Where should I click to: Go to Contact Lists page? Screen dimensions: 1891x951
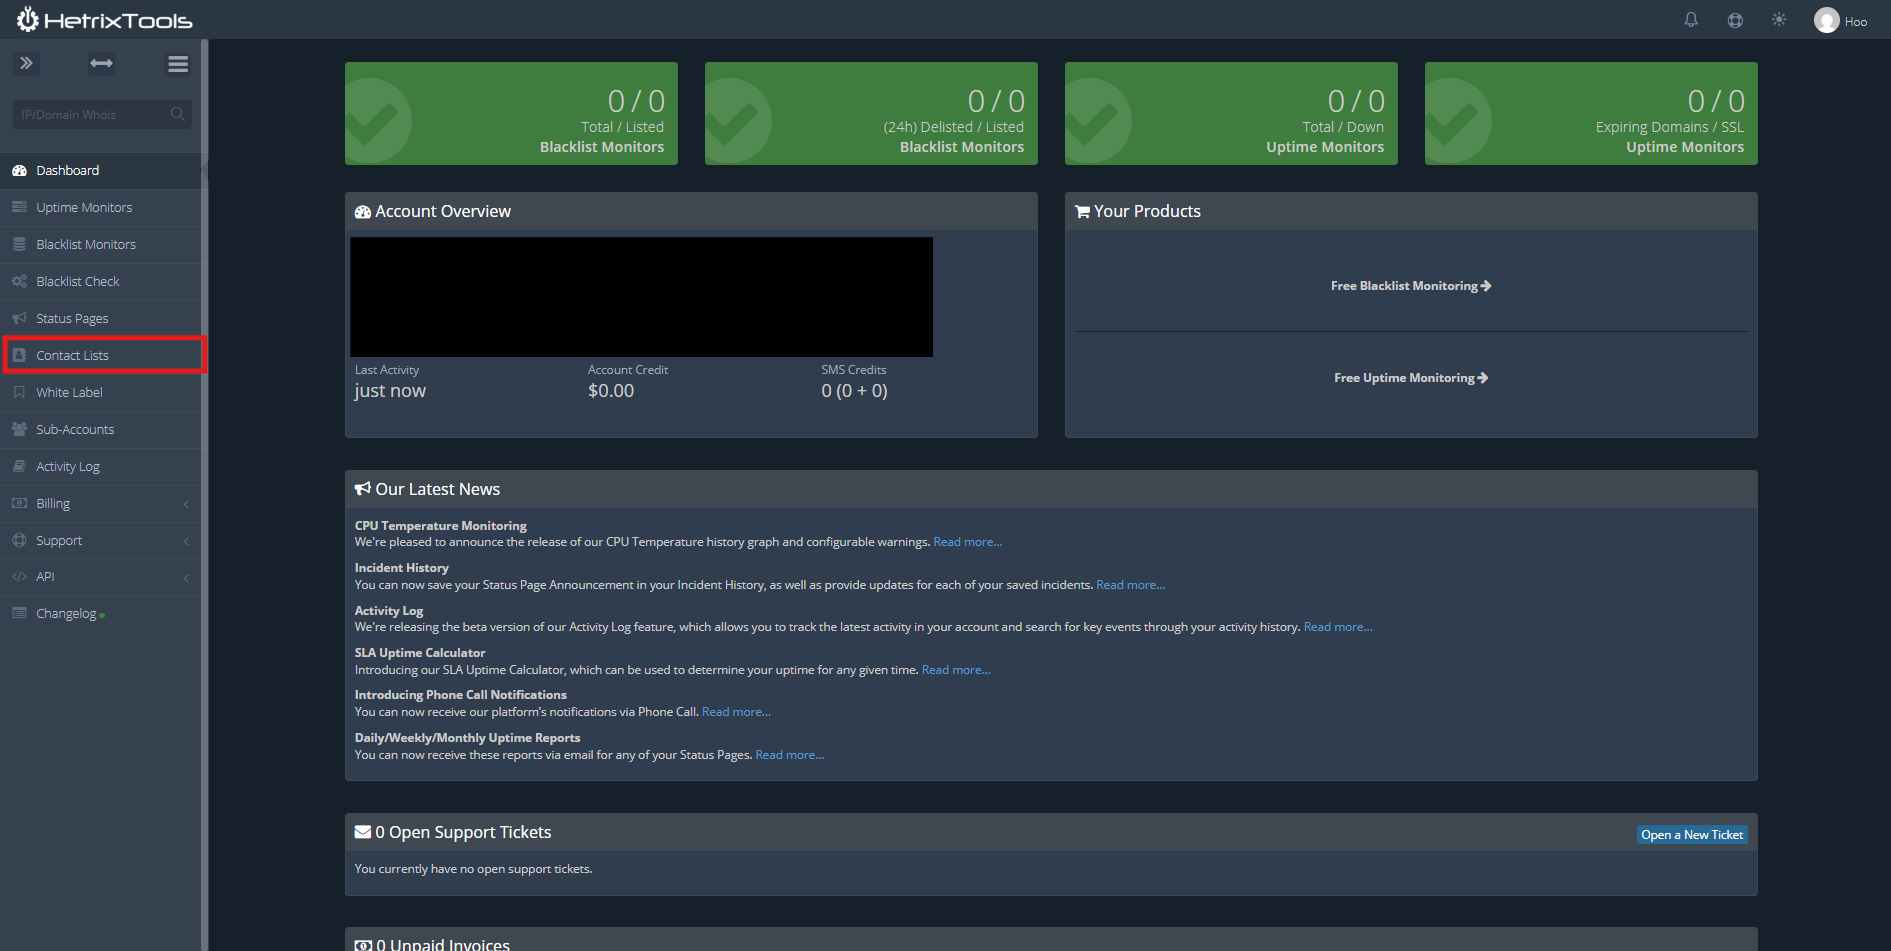(73, 356)
